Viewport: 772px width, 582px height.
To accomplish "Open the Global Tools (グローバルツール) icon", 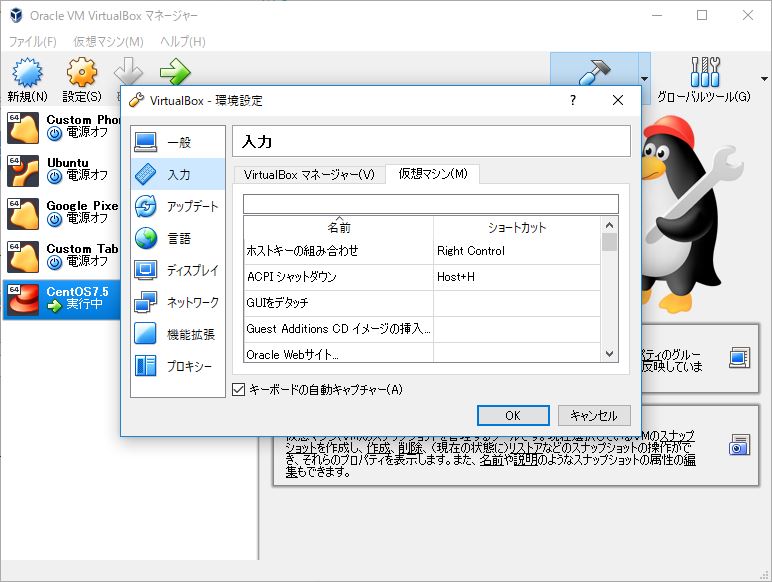I will point(705,72).
